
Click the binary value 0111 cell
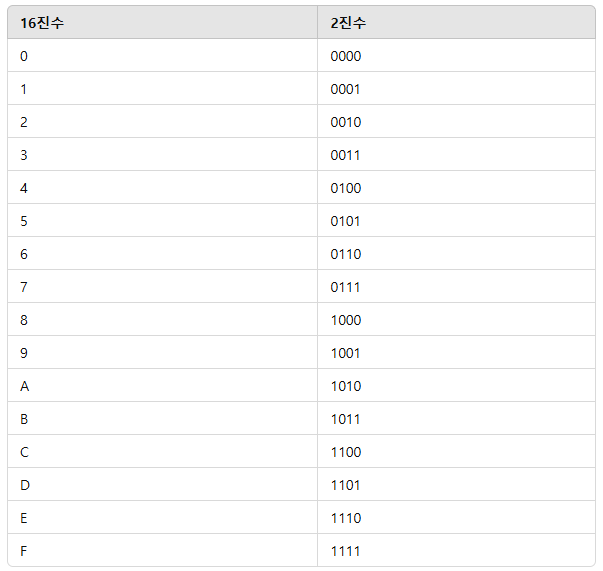[x=346, y=287]
